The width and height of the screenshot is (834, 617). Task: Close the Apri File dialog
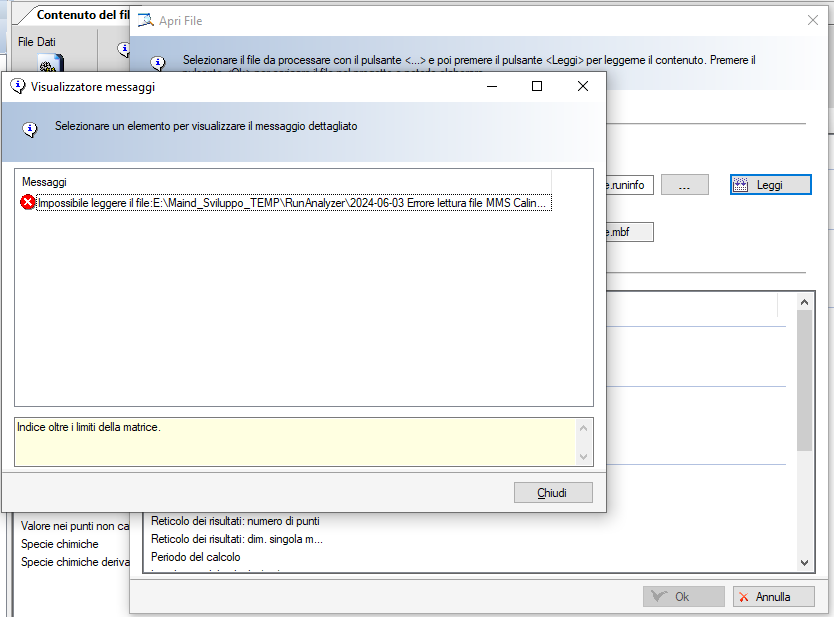click(x=813, y=20)
